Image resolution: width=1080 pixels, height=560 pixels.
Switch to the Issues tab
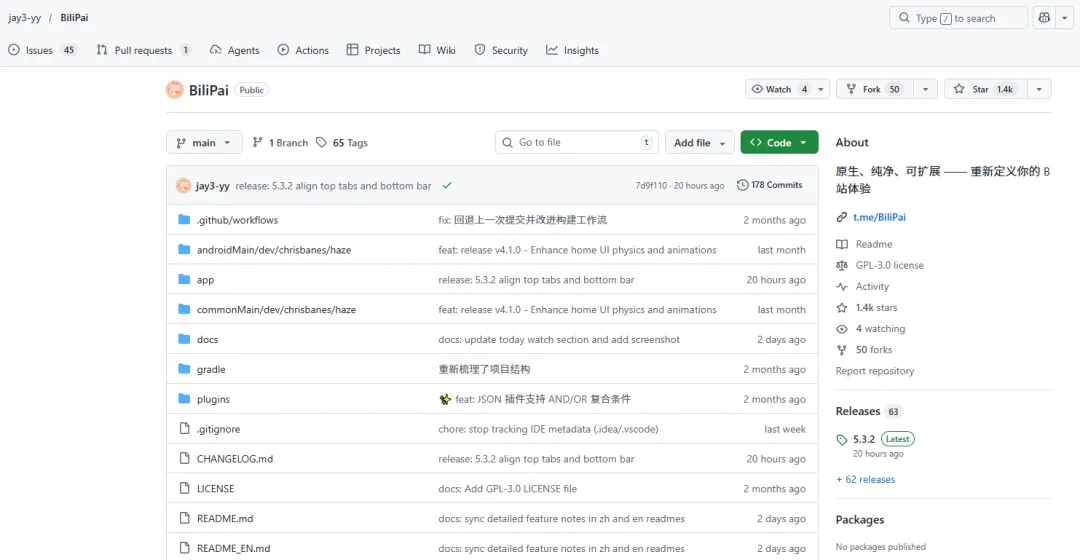click(42, 50)
